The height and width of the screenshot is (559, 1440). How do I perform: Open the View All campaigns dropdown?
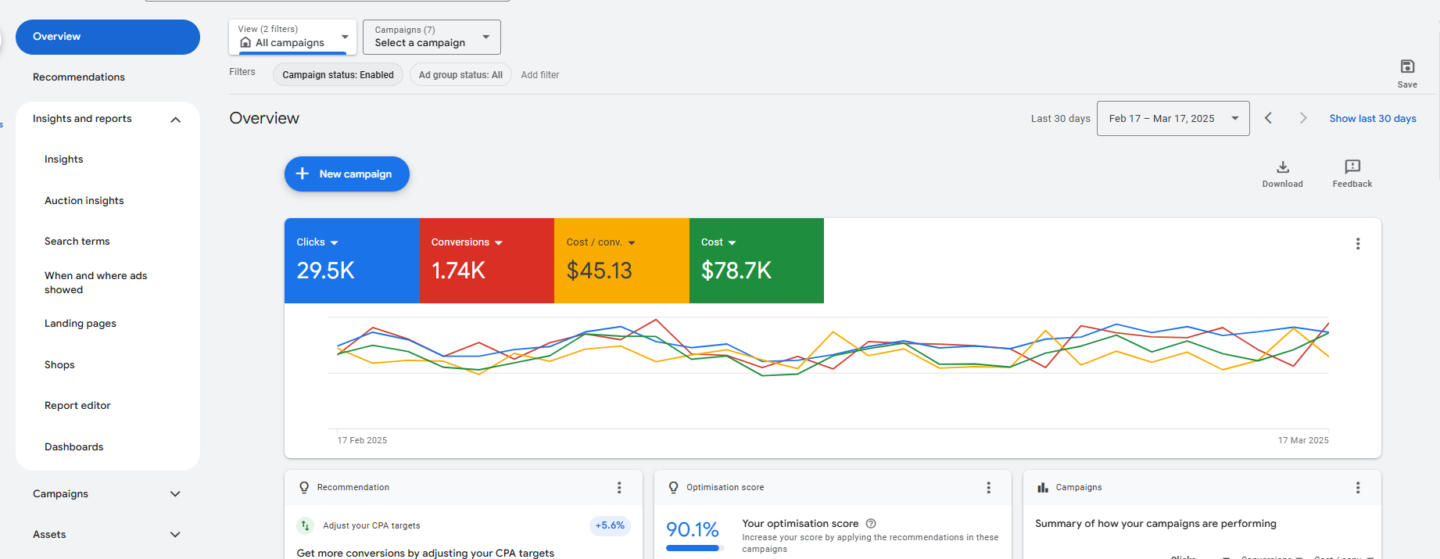pos(293,37)
